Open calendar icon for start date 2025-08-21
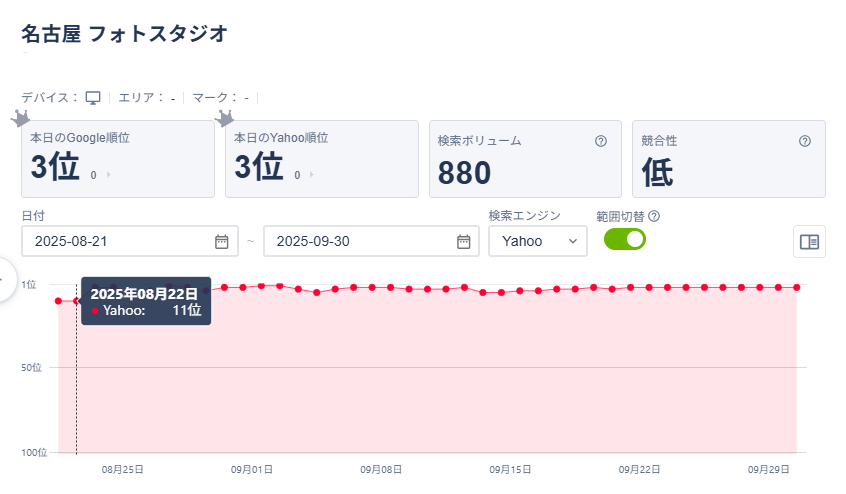 pos(222,241)
